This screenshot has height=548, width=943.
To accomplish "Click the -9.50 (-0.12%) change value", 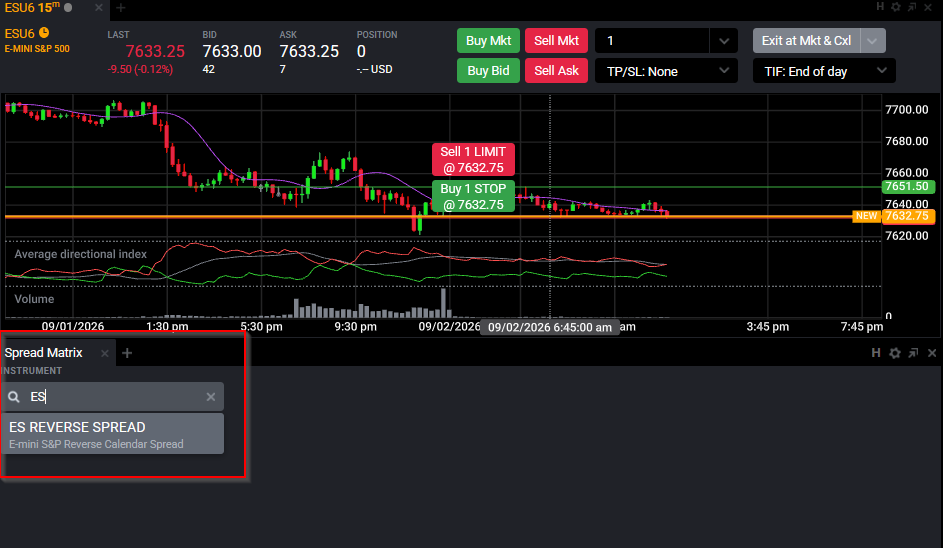I will click(140, 70).
